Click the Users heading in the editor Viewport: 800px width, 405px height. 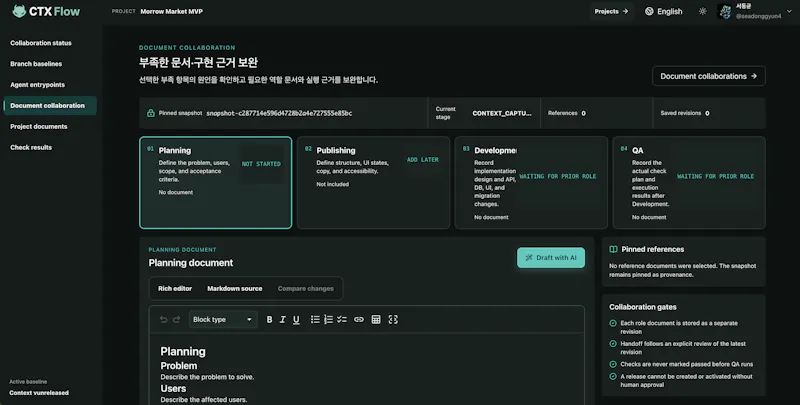pos(173,388)
